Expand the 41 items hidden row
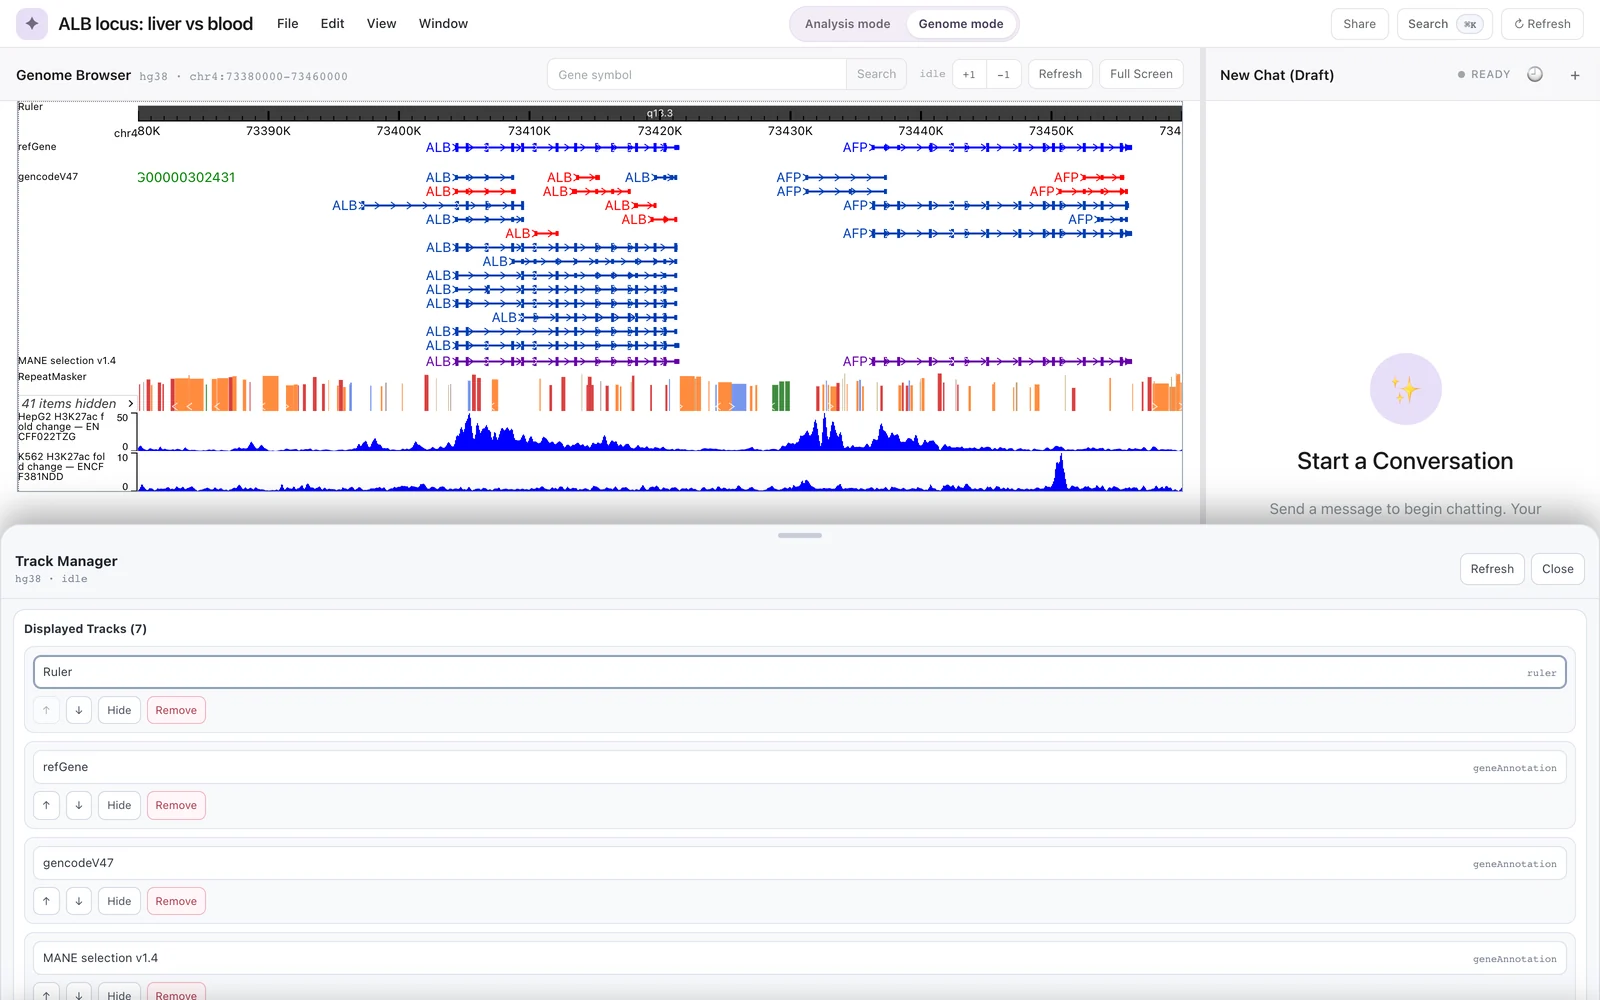 pyautogui.click(x=76, y=403)
